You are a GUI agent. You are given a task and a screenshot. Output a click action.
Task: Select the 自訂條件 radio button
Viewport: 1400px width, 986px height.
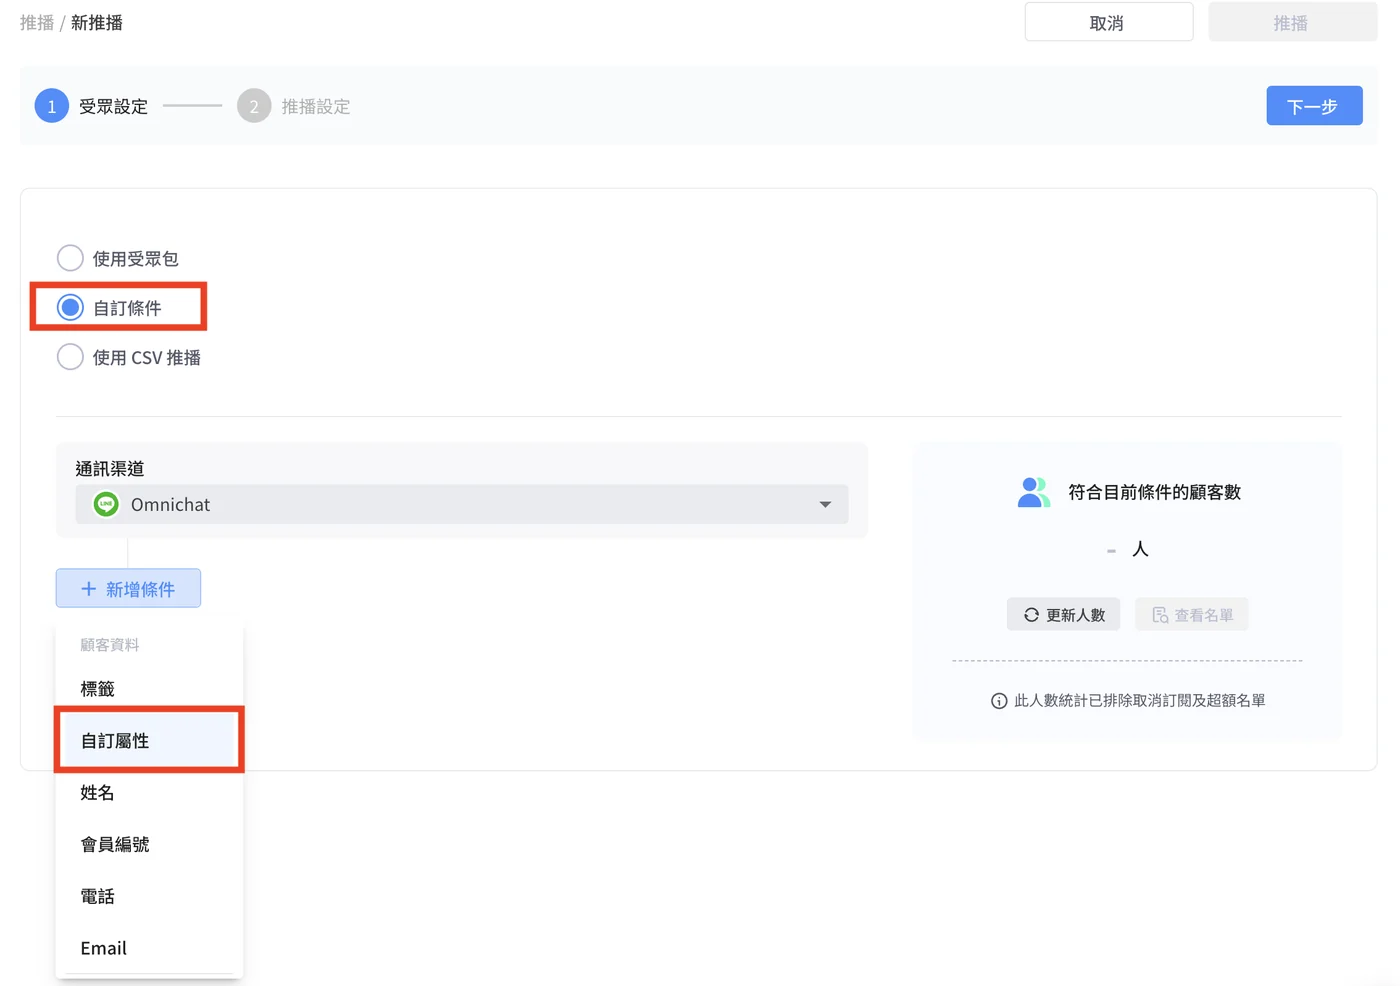coord(70,307)
